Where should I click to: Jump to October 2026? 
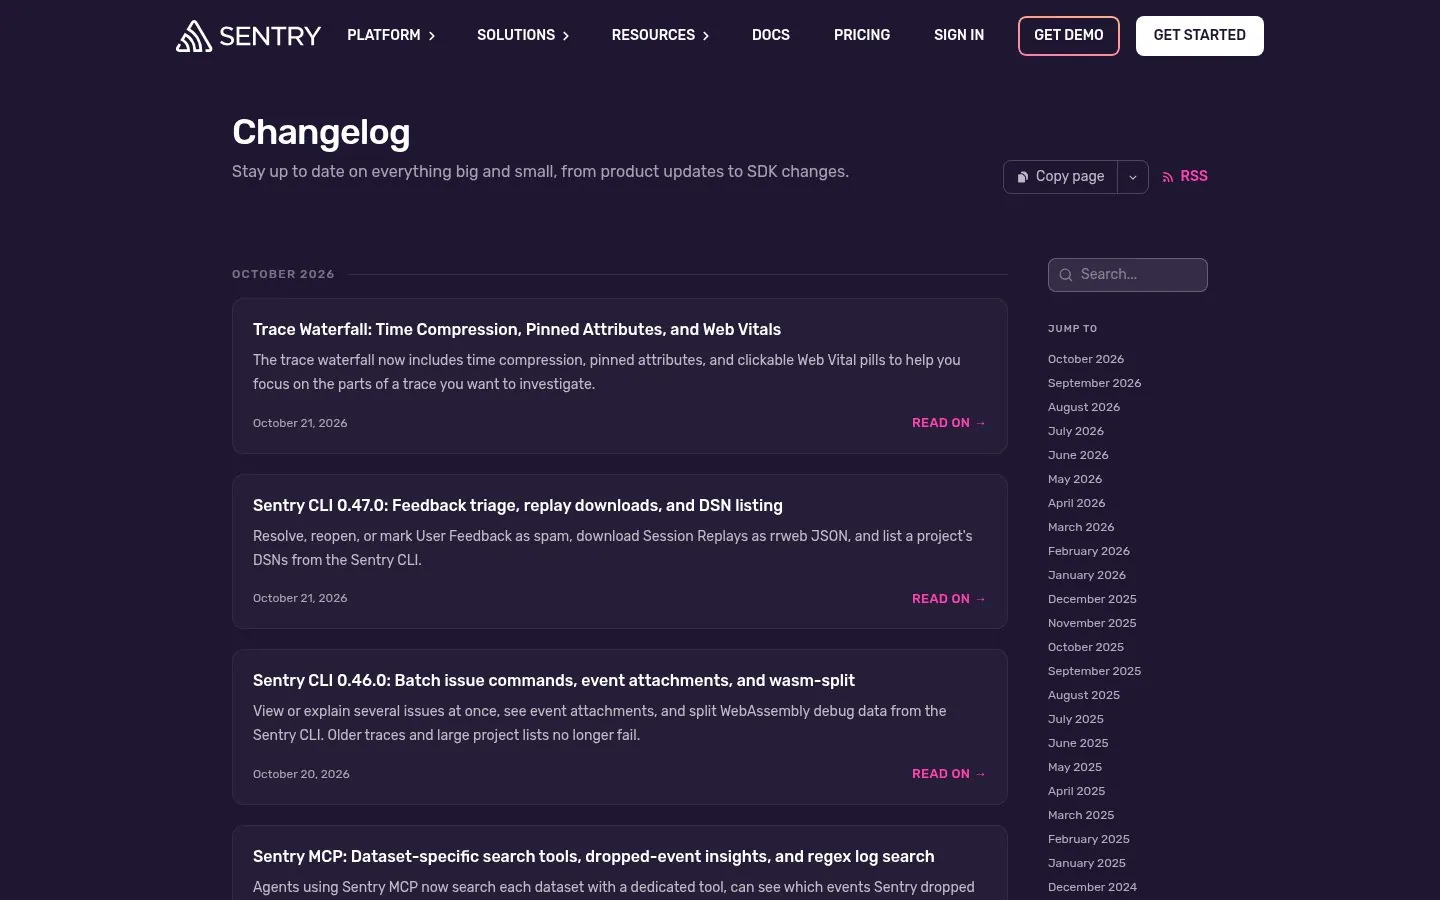pyautogui.click(x=1086, y=359)
